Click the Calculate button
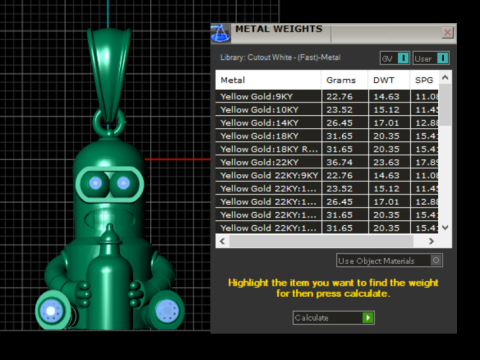The height and width of the screenshot is (360, 480). coord(334,318)
